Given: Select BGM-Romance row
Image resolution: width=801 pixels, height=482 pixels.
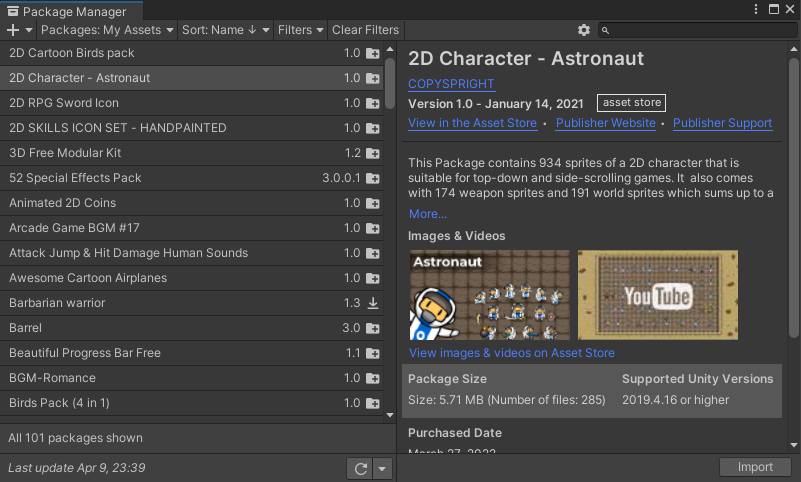Looking at the screenshot, I should (192, 378).
